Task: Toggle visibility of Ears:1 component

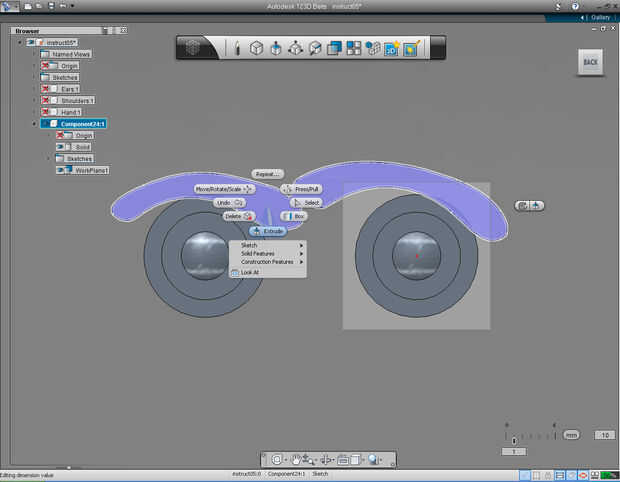Action: [x=46, y=89]
